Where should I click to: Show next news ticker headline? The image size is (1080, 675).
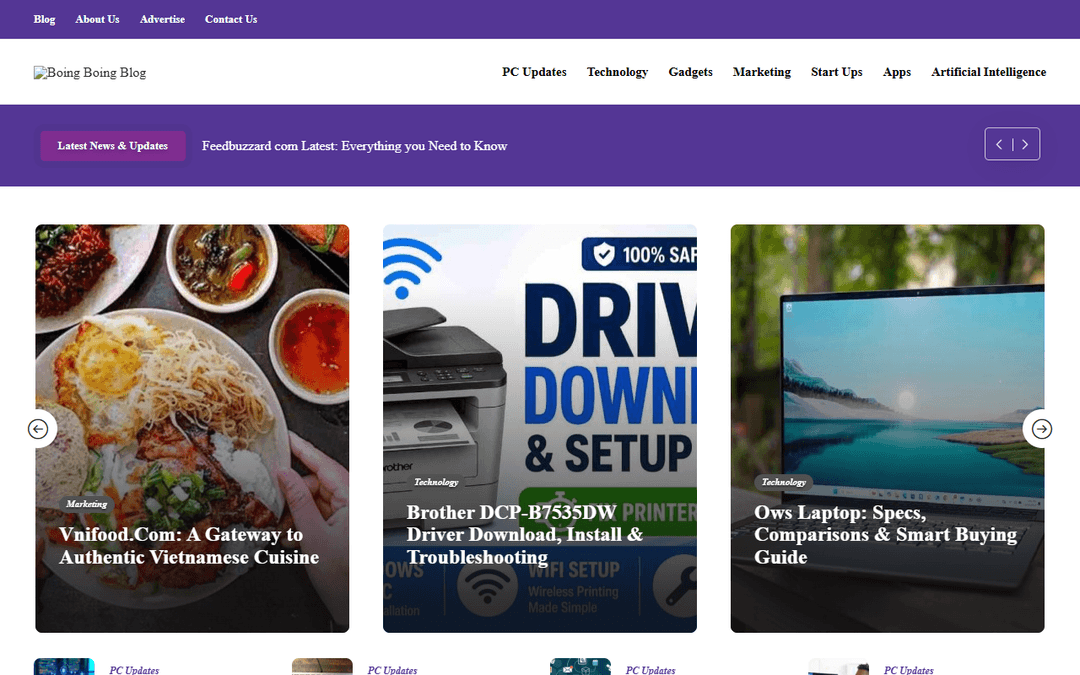1025,145
